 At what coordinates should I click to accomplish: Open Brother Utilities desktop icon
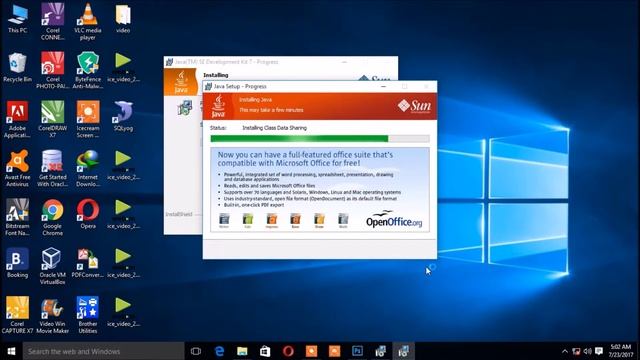88,315
